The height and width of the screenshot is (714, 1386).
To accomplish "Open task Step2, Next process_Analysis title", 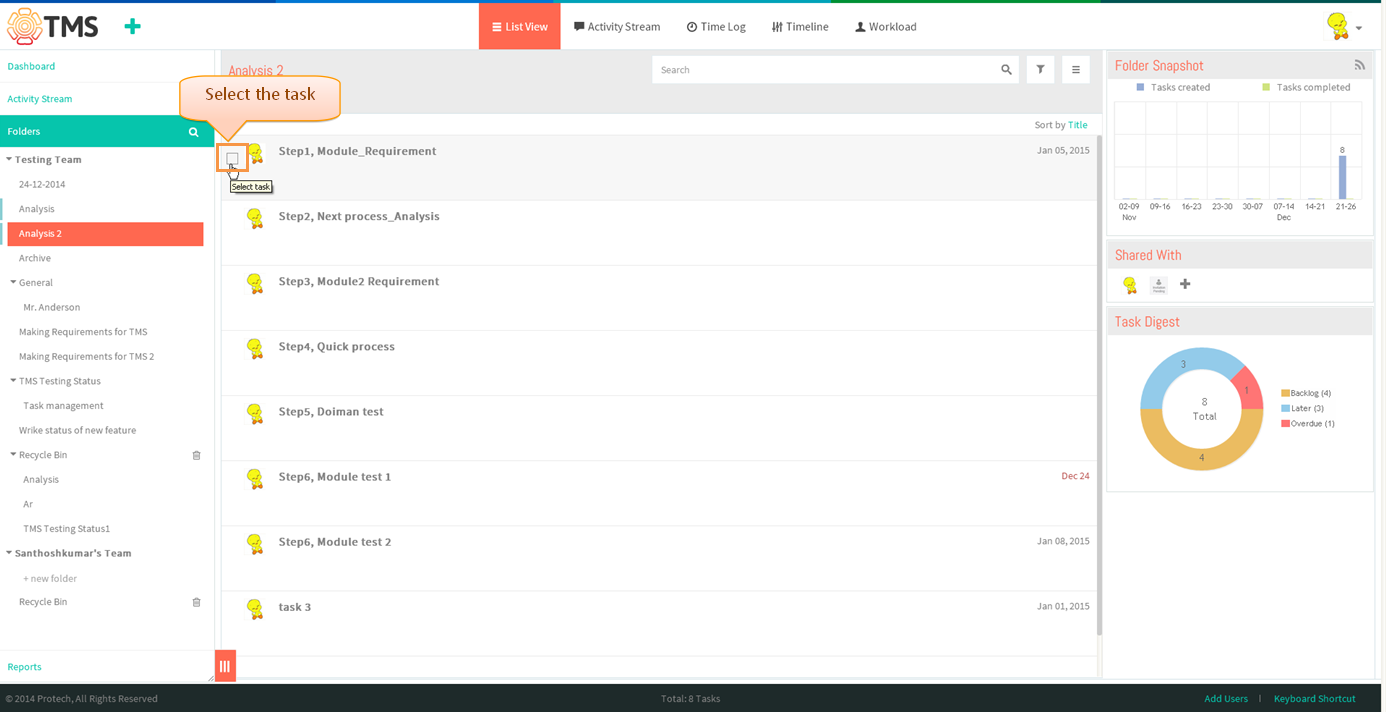I will pos(359,216).
